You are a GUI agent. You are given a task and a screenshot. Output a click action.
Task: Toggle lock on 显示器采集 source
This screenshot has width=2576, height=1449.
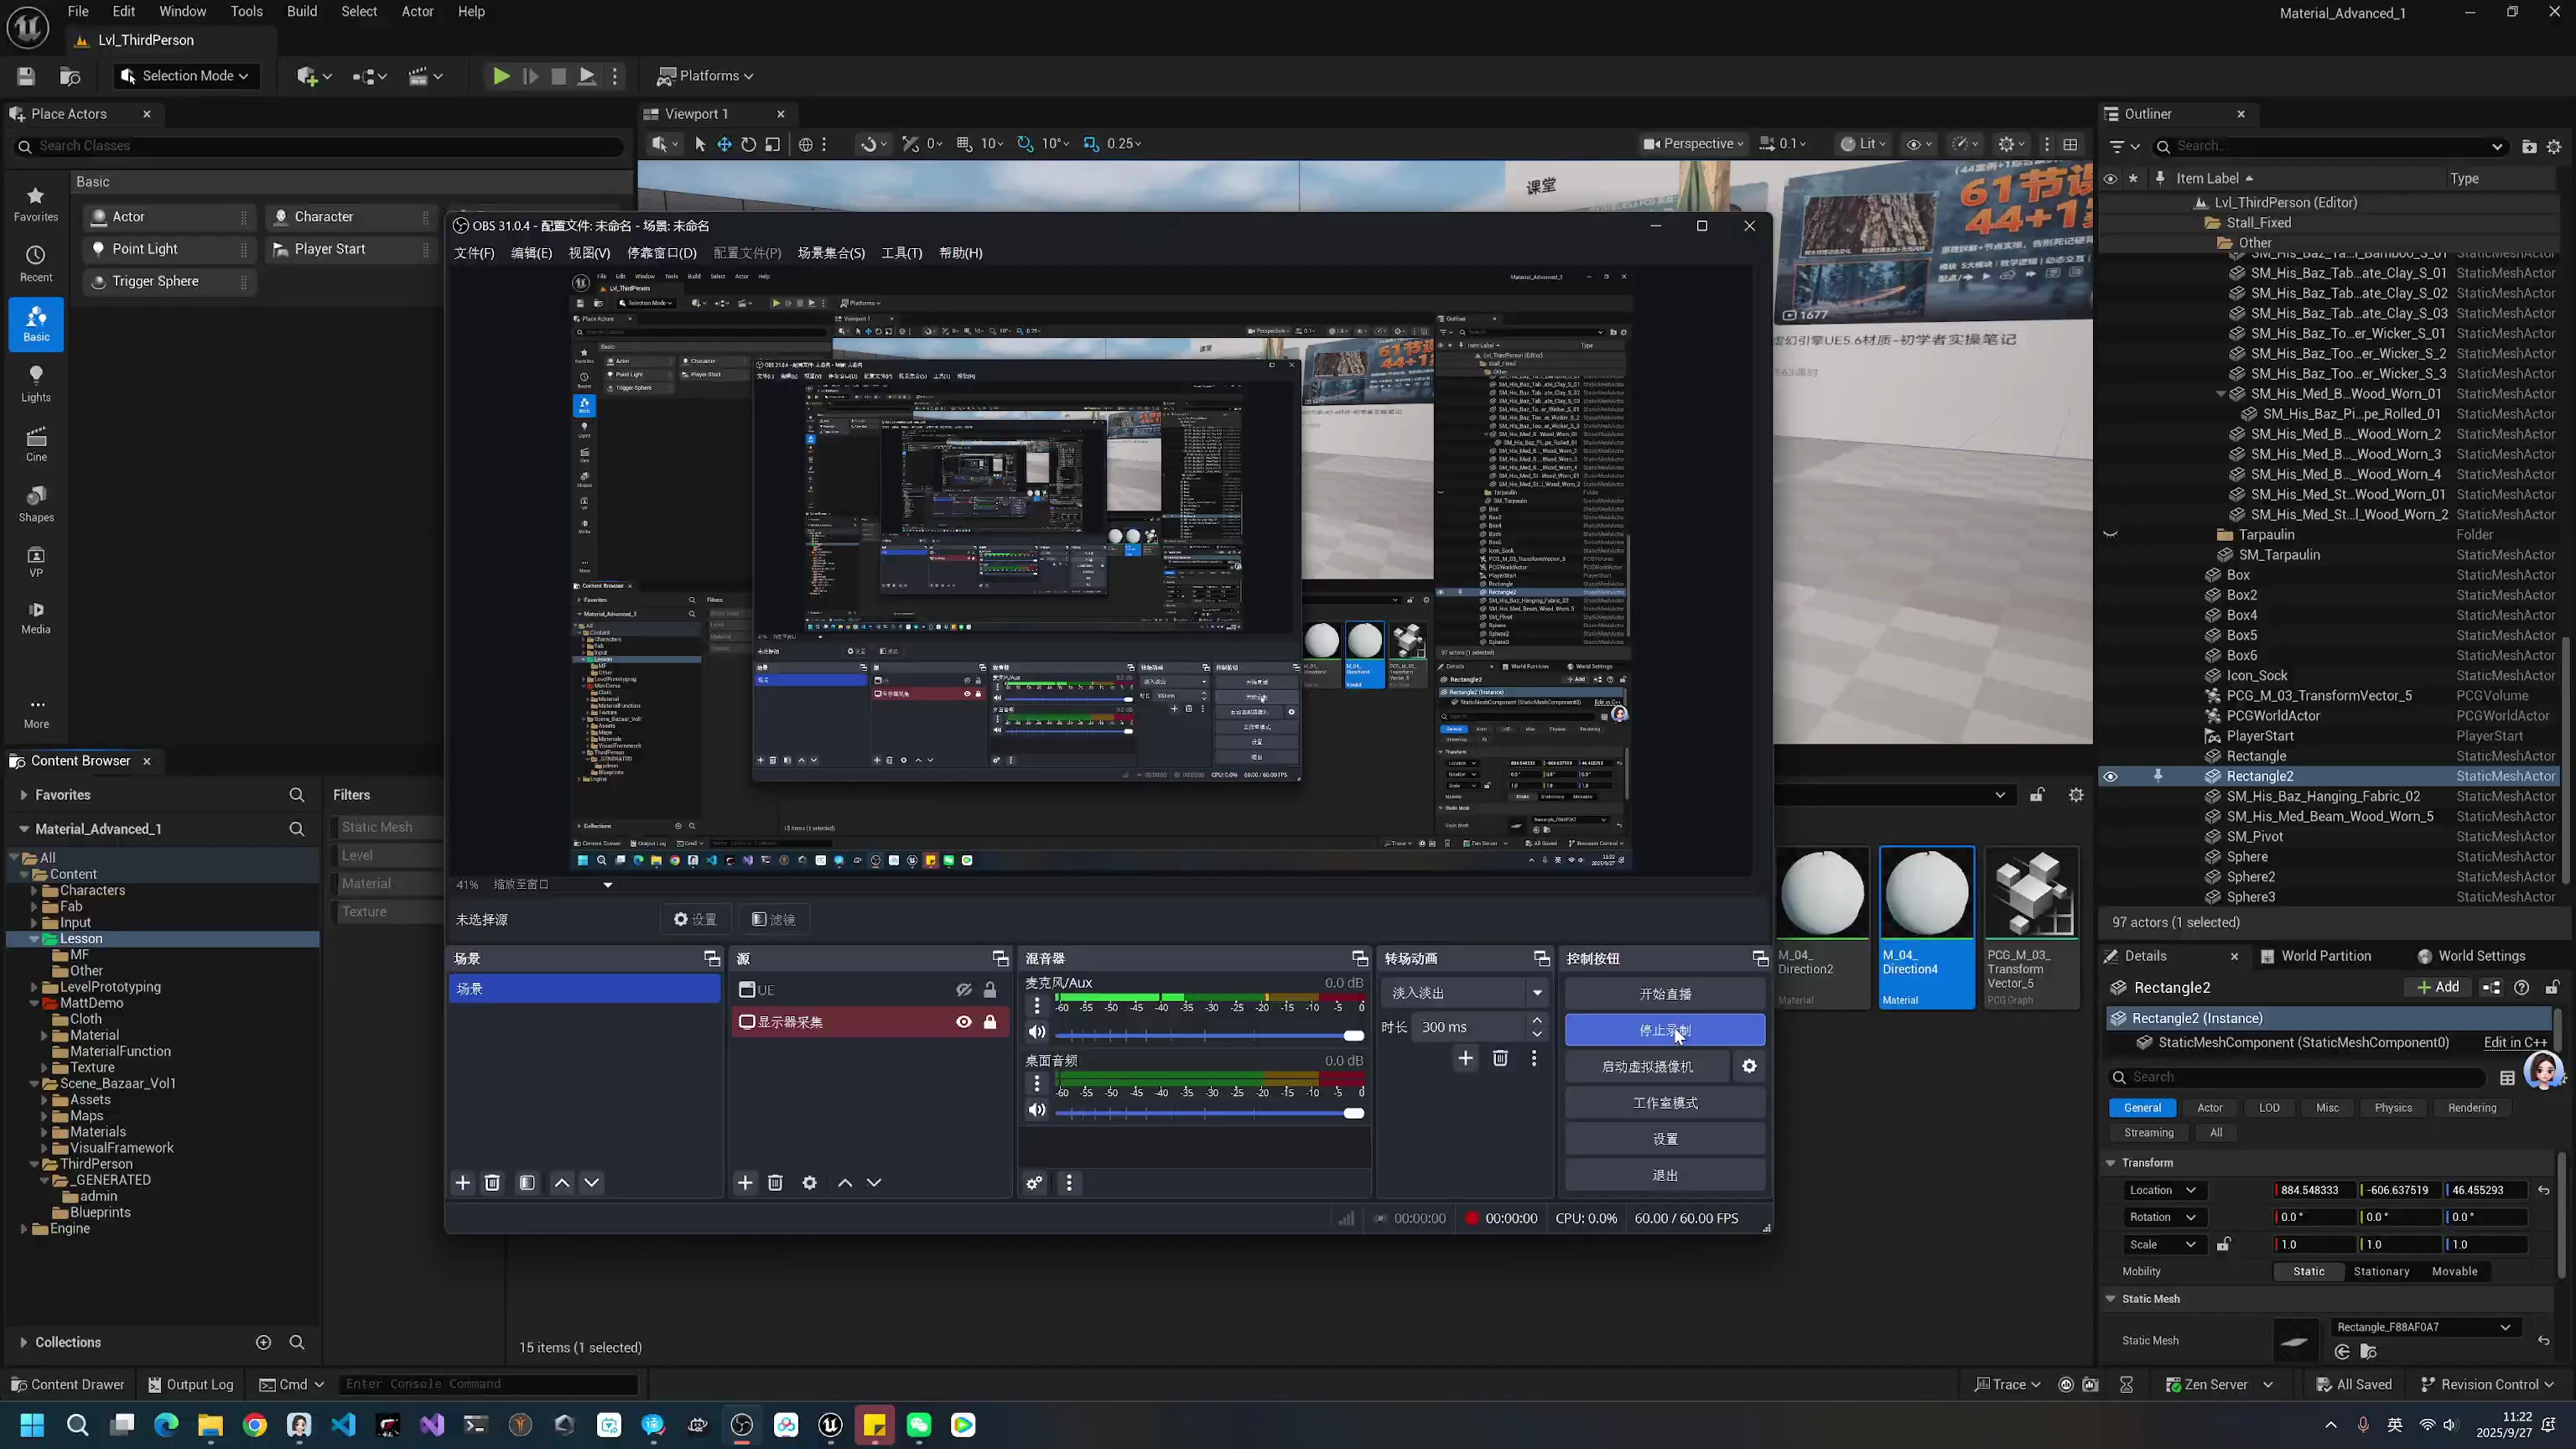coord(990,1022)
